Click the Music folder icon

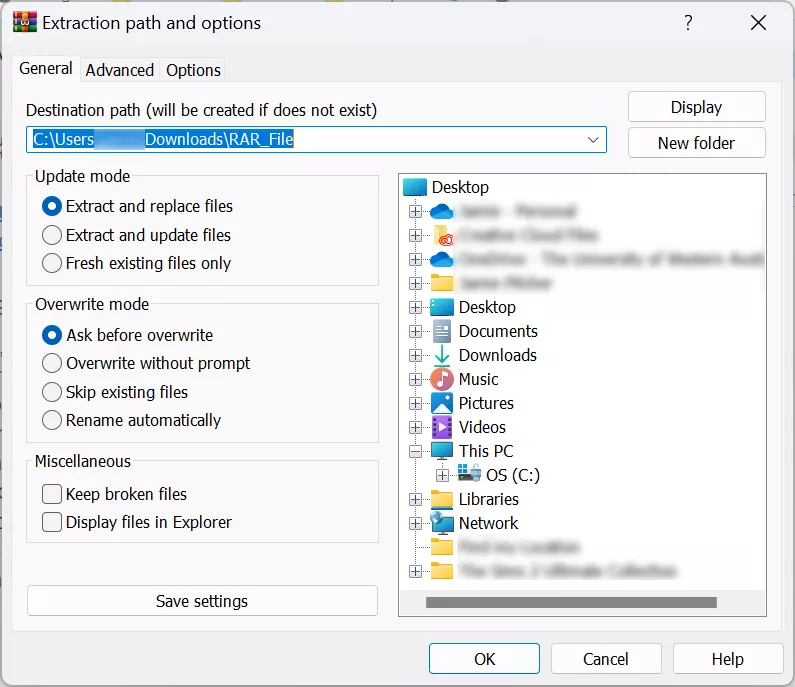tap(442, 380)
